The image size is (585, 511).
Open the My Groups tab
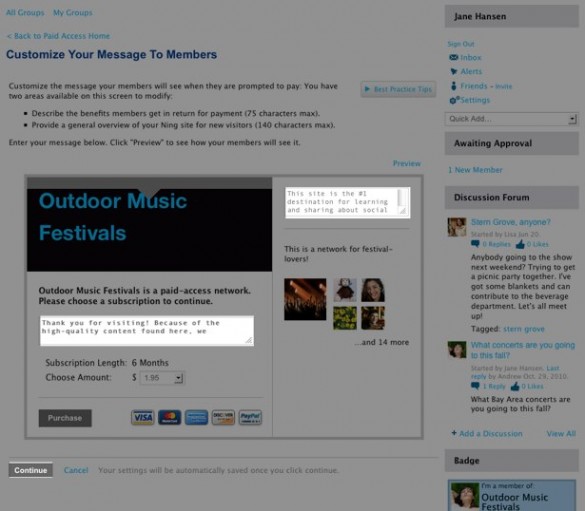(x=72, y=13)
